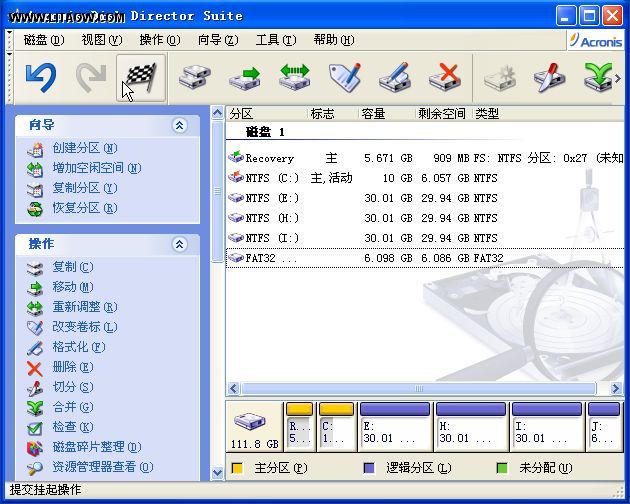Viewport: 630px width, 504px height.
Task: Sort by the 类型 column header
Action: pos(548,114)
